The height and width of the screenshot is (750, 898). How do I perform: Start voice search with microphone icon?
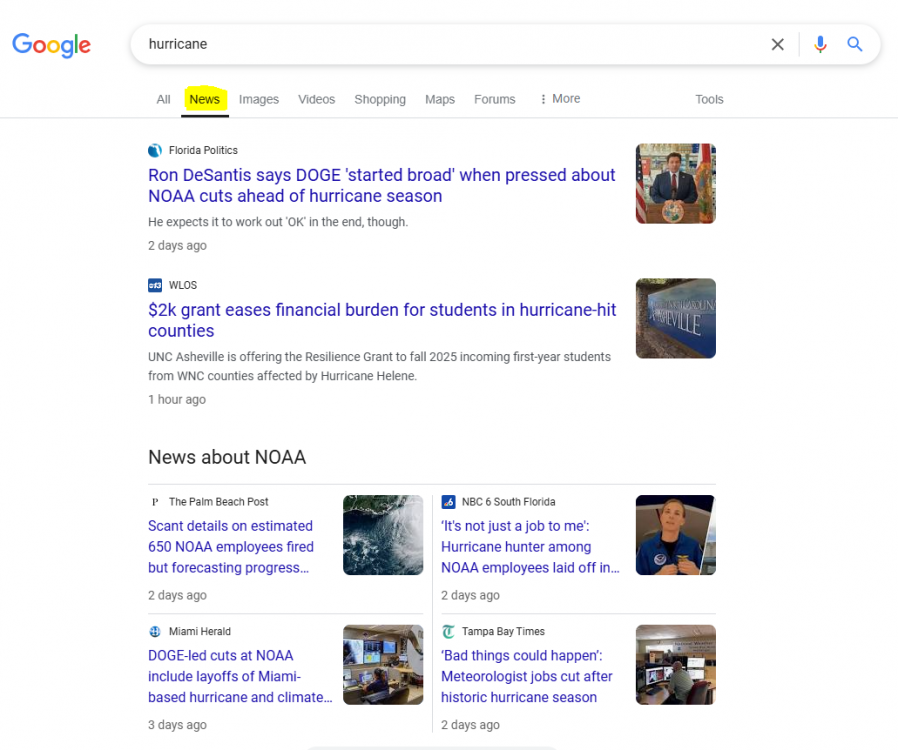(x=820, y=44)
